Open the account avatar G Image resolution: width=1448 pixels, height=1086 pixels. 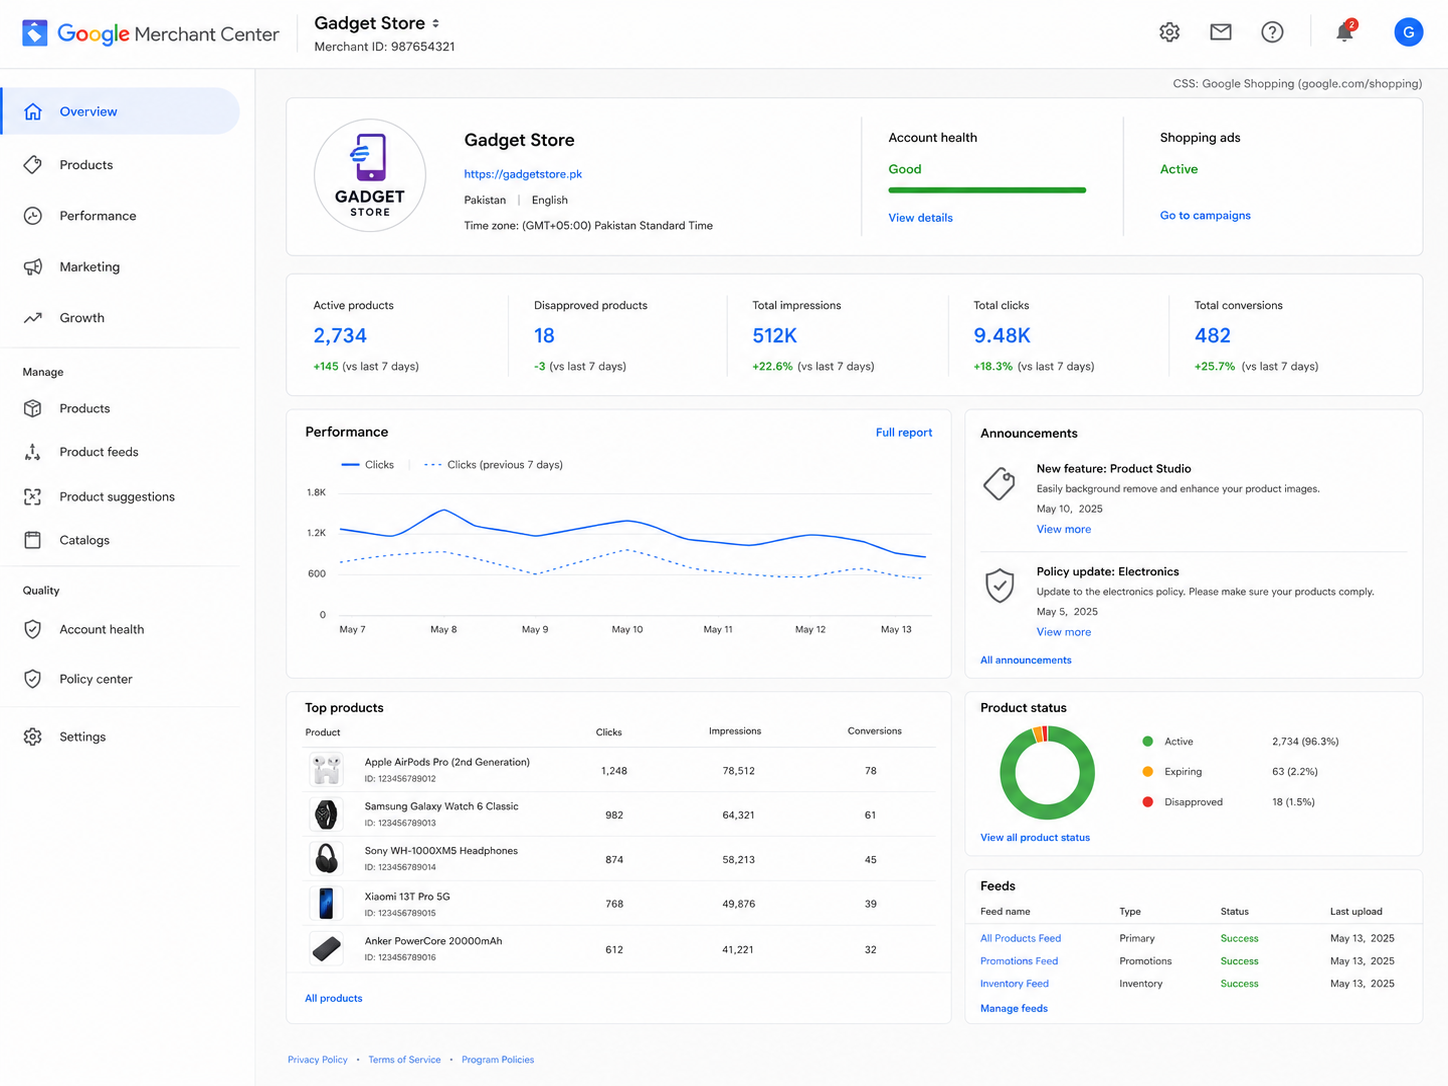click(x=1408, y=32)
